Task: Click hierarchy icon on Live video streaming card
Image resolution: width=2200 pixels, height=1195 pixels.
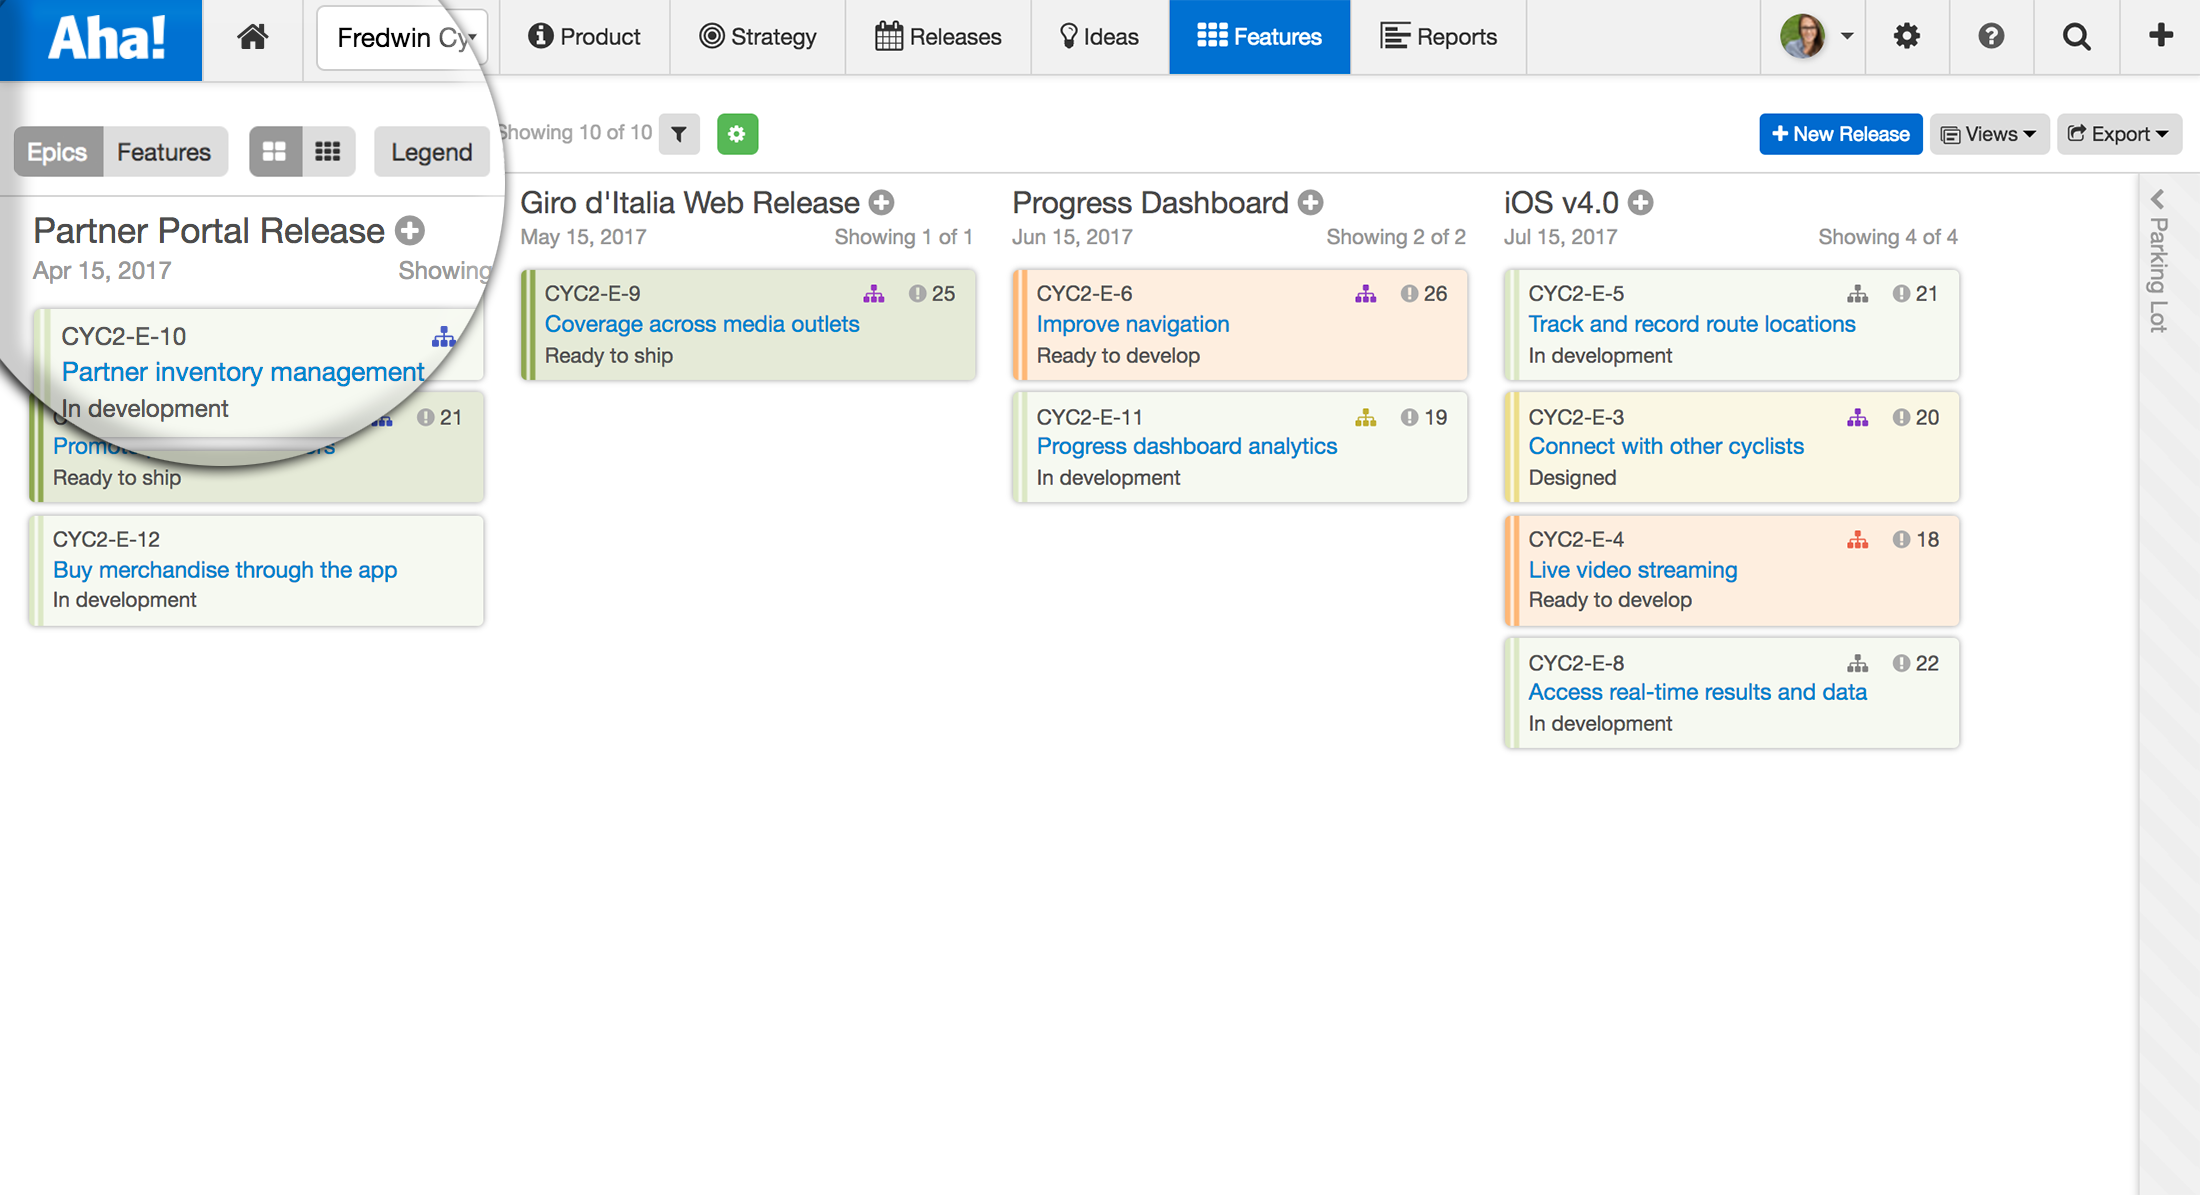Action: (1857, 540)
